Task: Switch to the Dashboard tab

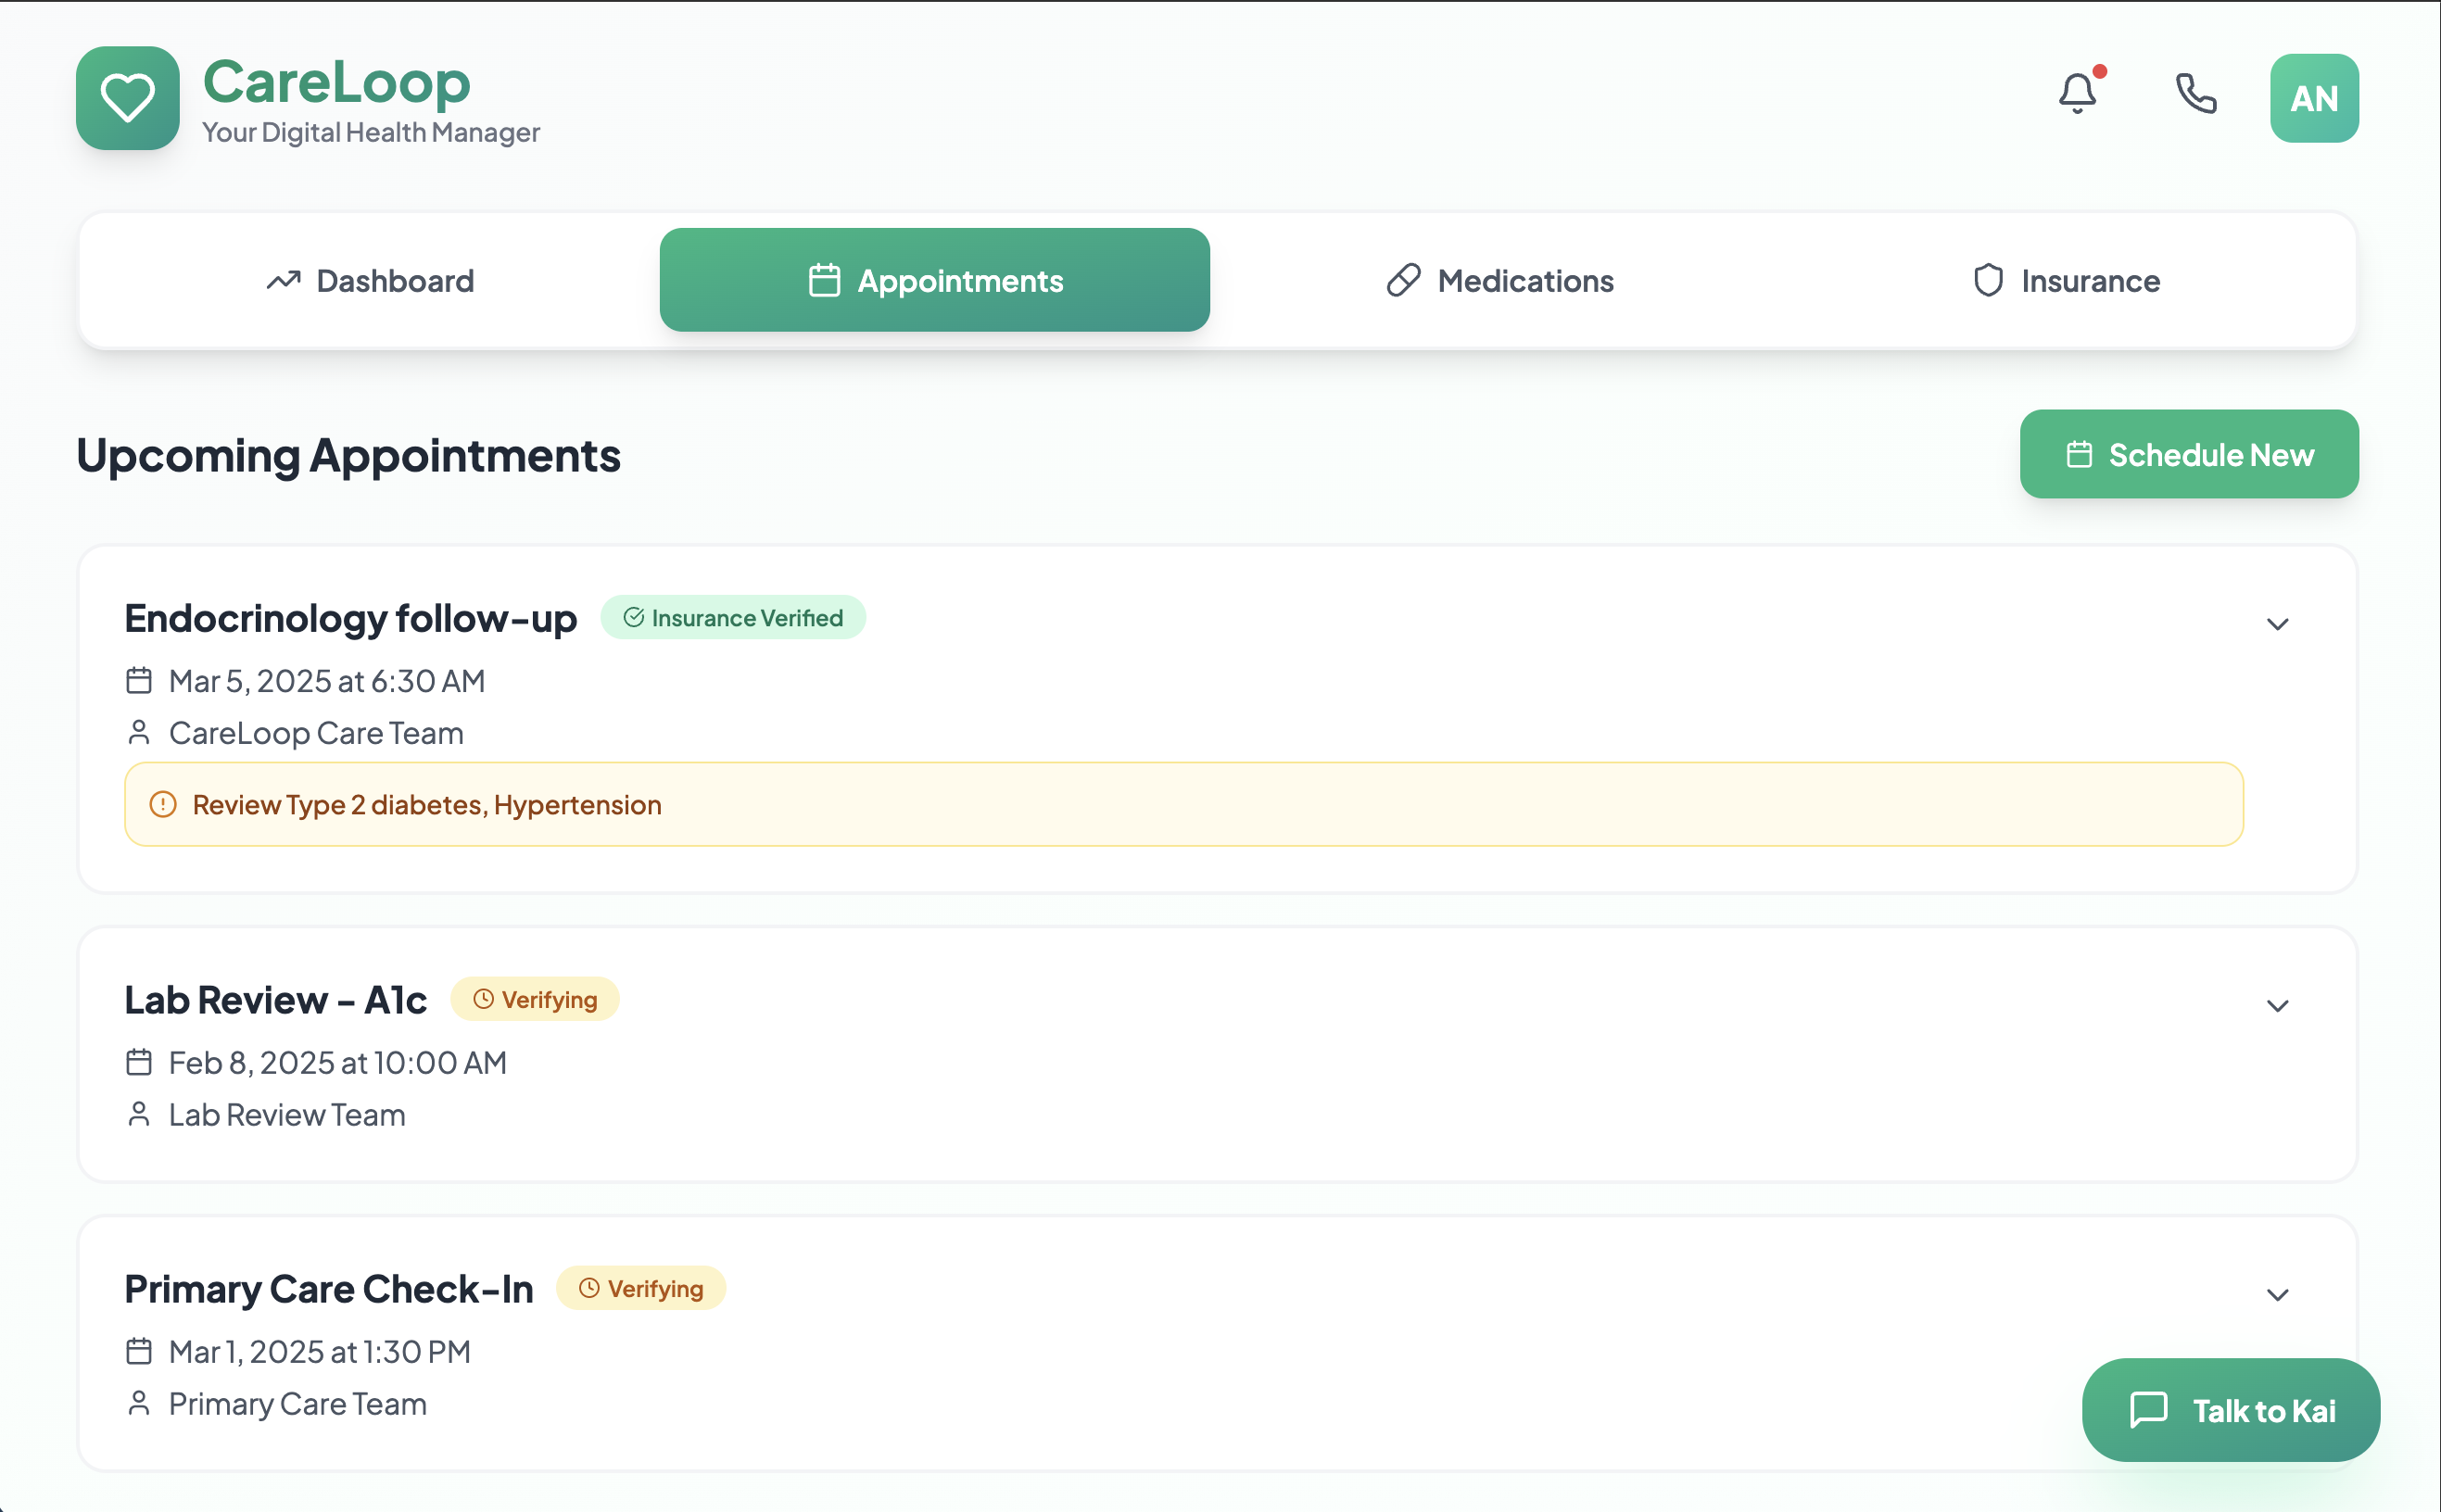Action: coord(370,281)
